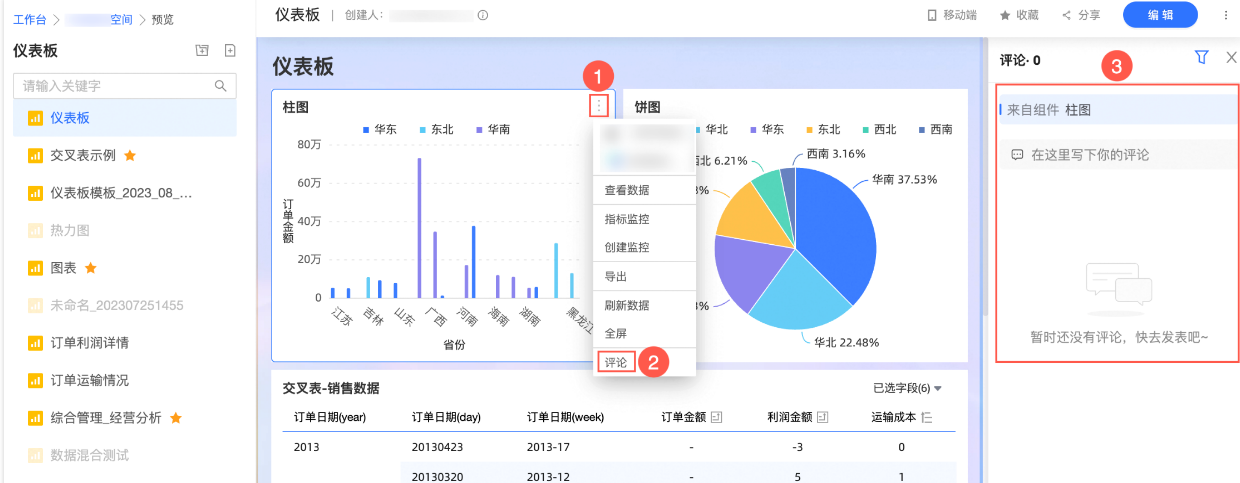1240x483 pixels.
Task: Click the creator info icon
Action: pyautogui.click(x=483, y=16)
